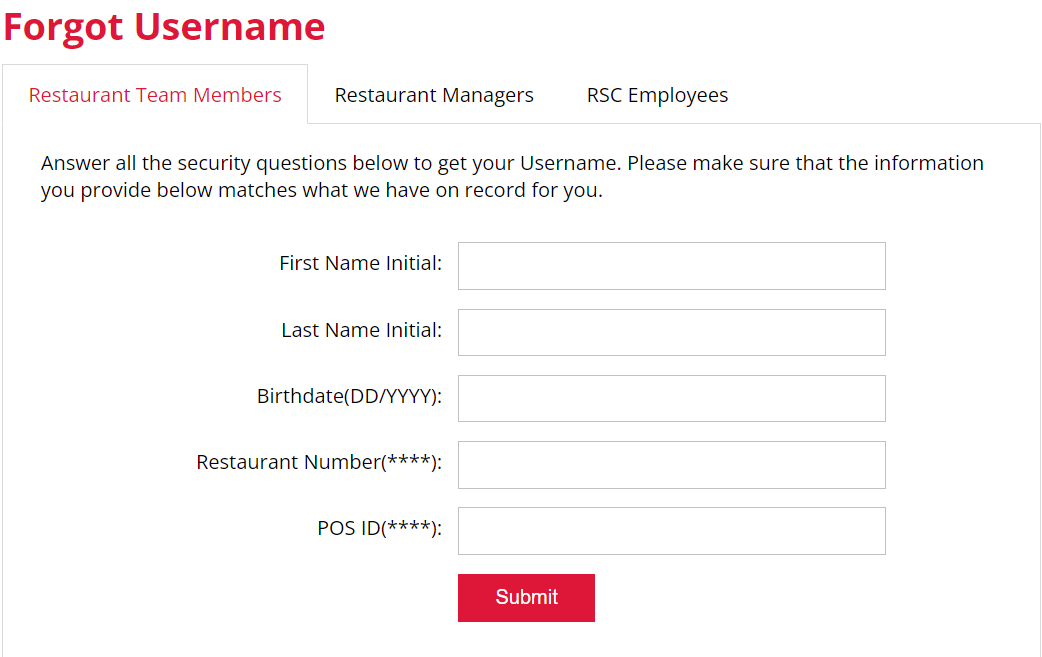The image size is (1042, 657).
Task: Click the word "Birthdate" in its label
Action: [x=300, y=396]
